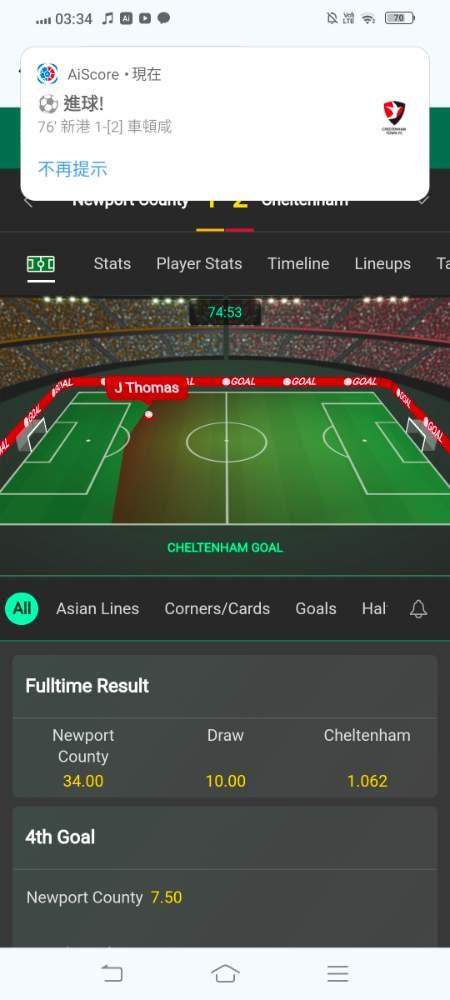
Task: Switch to the Timeline tab
Action: tap(298, 263)
